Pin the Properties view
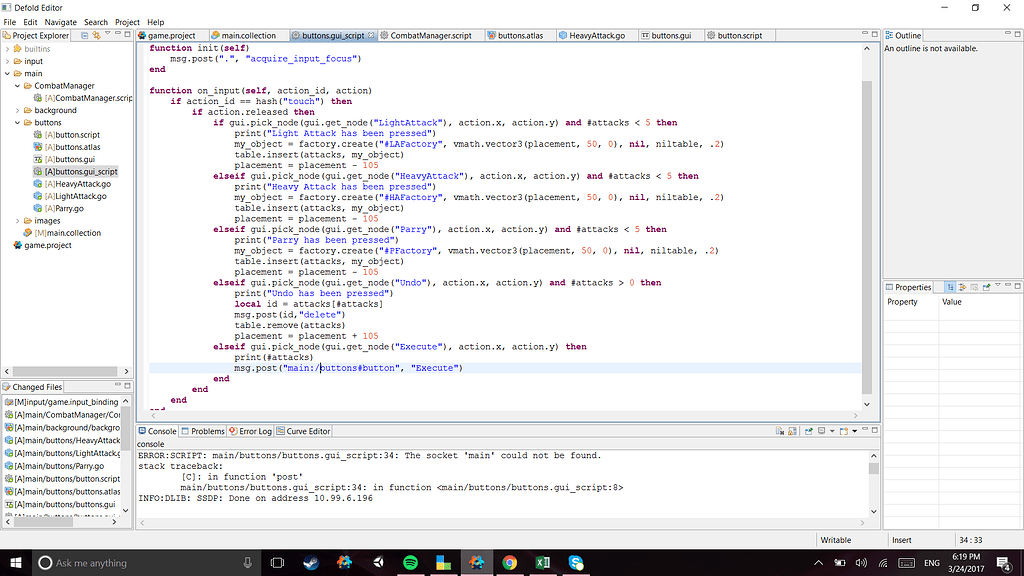Viewport: 1024px width, 576px height. [985, 287]
